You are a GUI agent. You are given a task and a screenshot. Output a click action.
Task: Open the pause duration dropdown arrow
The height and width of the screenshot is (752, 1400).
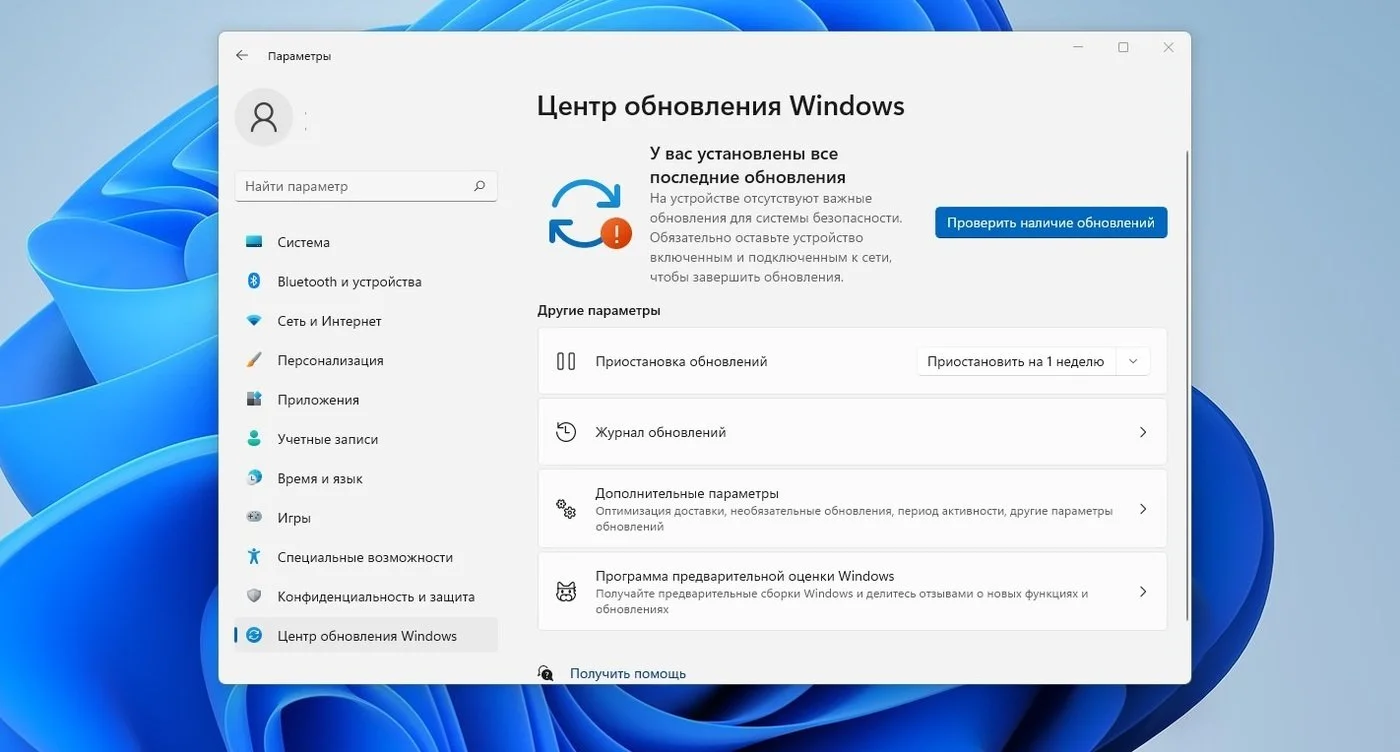click(x=1133, y=361)
